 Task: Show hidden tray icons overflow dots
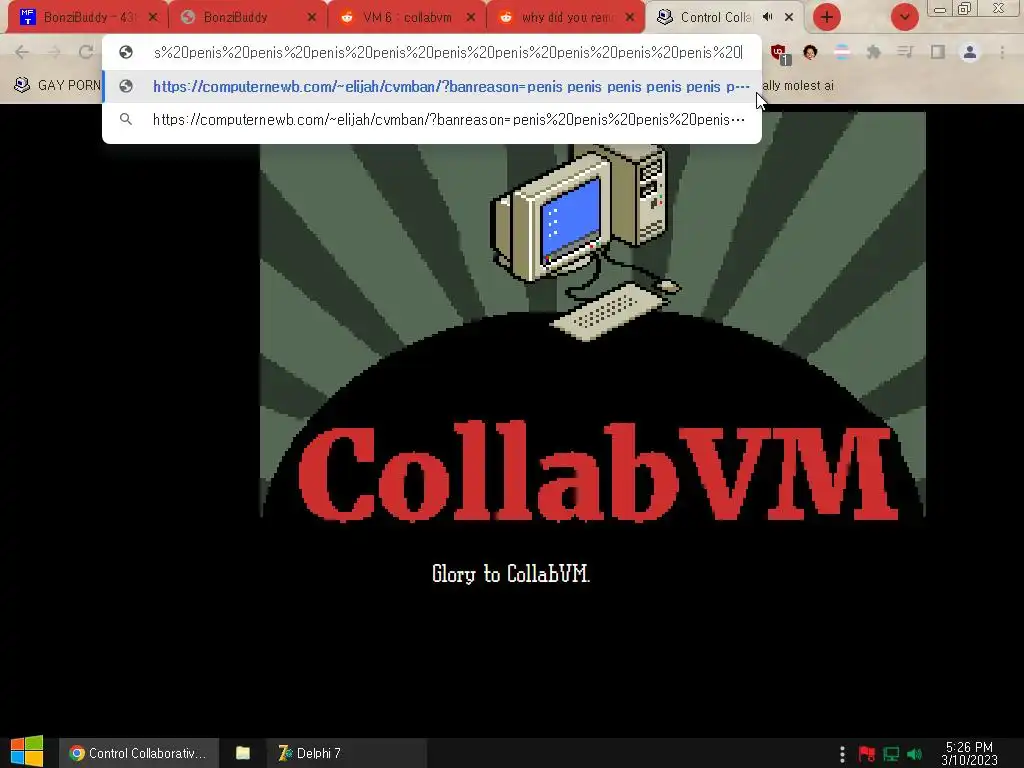click(842, 754)
